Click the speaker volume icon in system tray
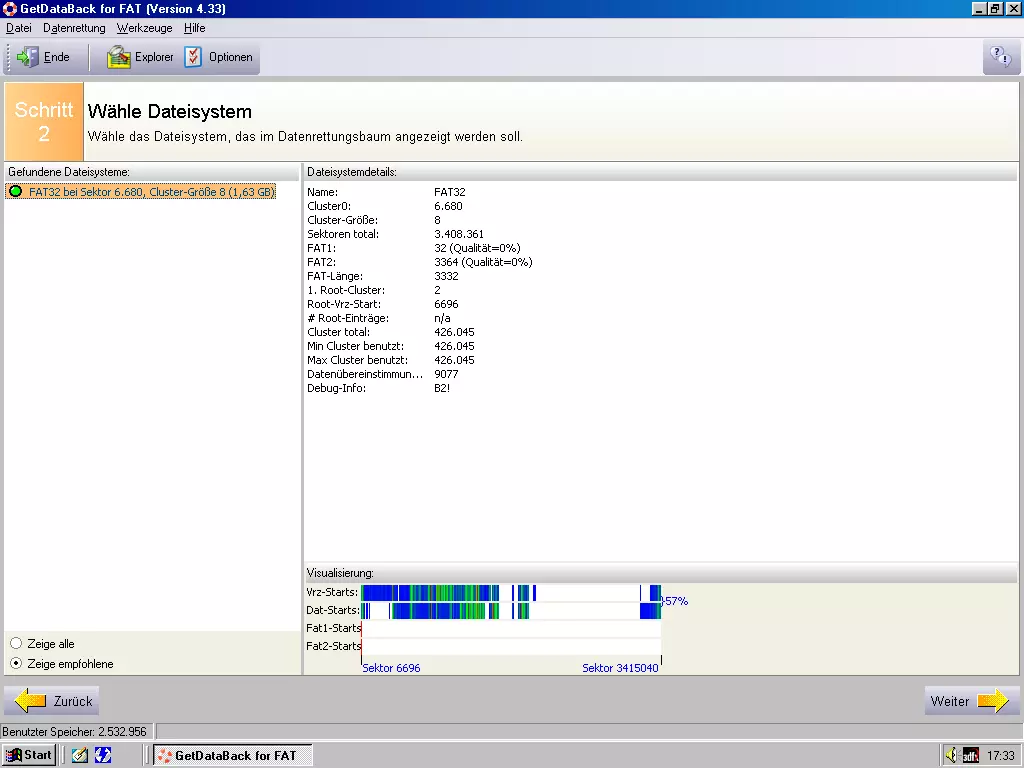 click(x=951, y=755)
